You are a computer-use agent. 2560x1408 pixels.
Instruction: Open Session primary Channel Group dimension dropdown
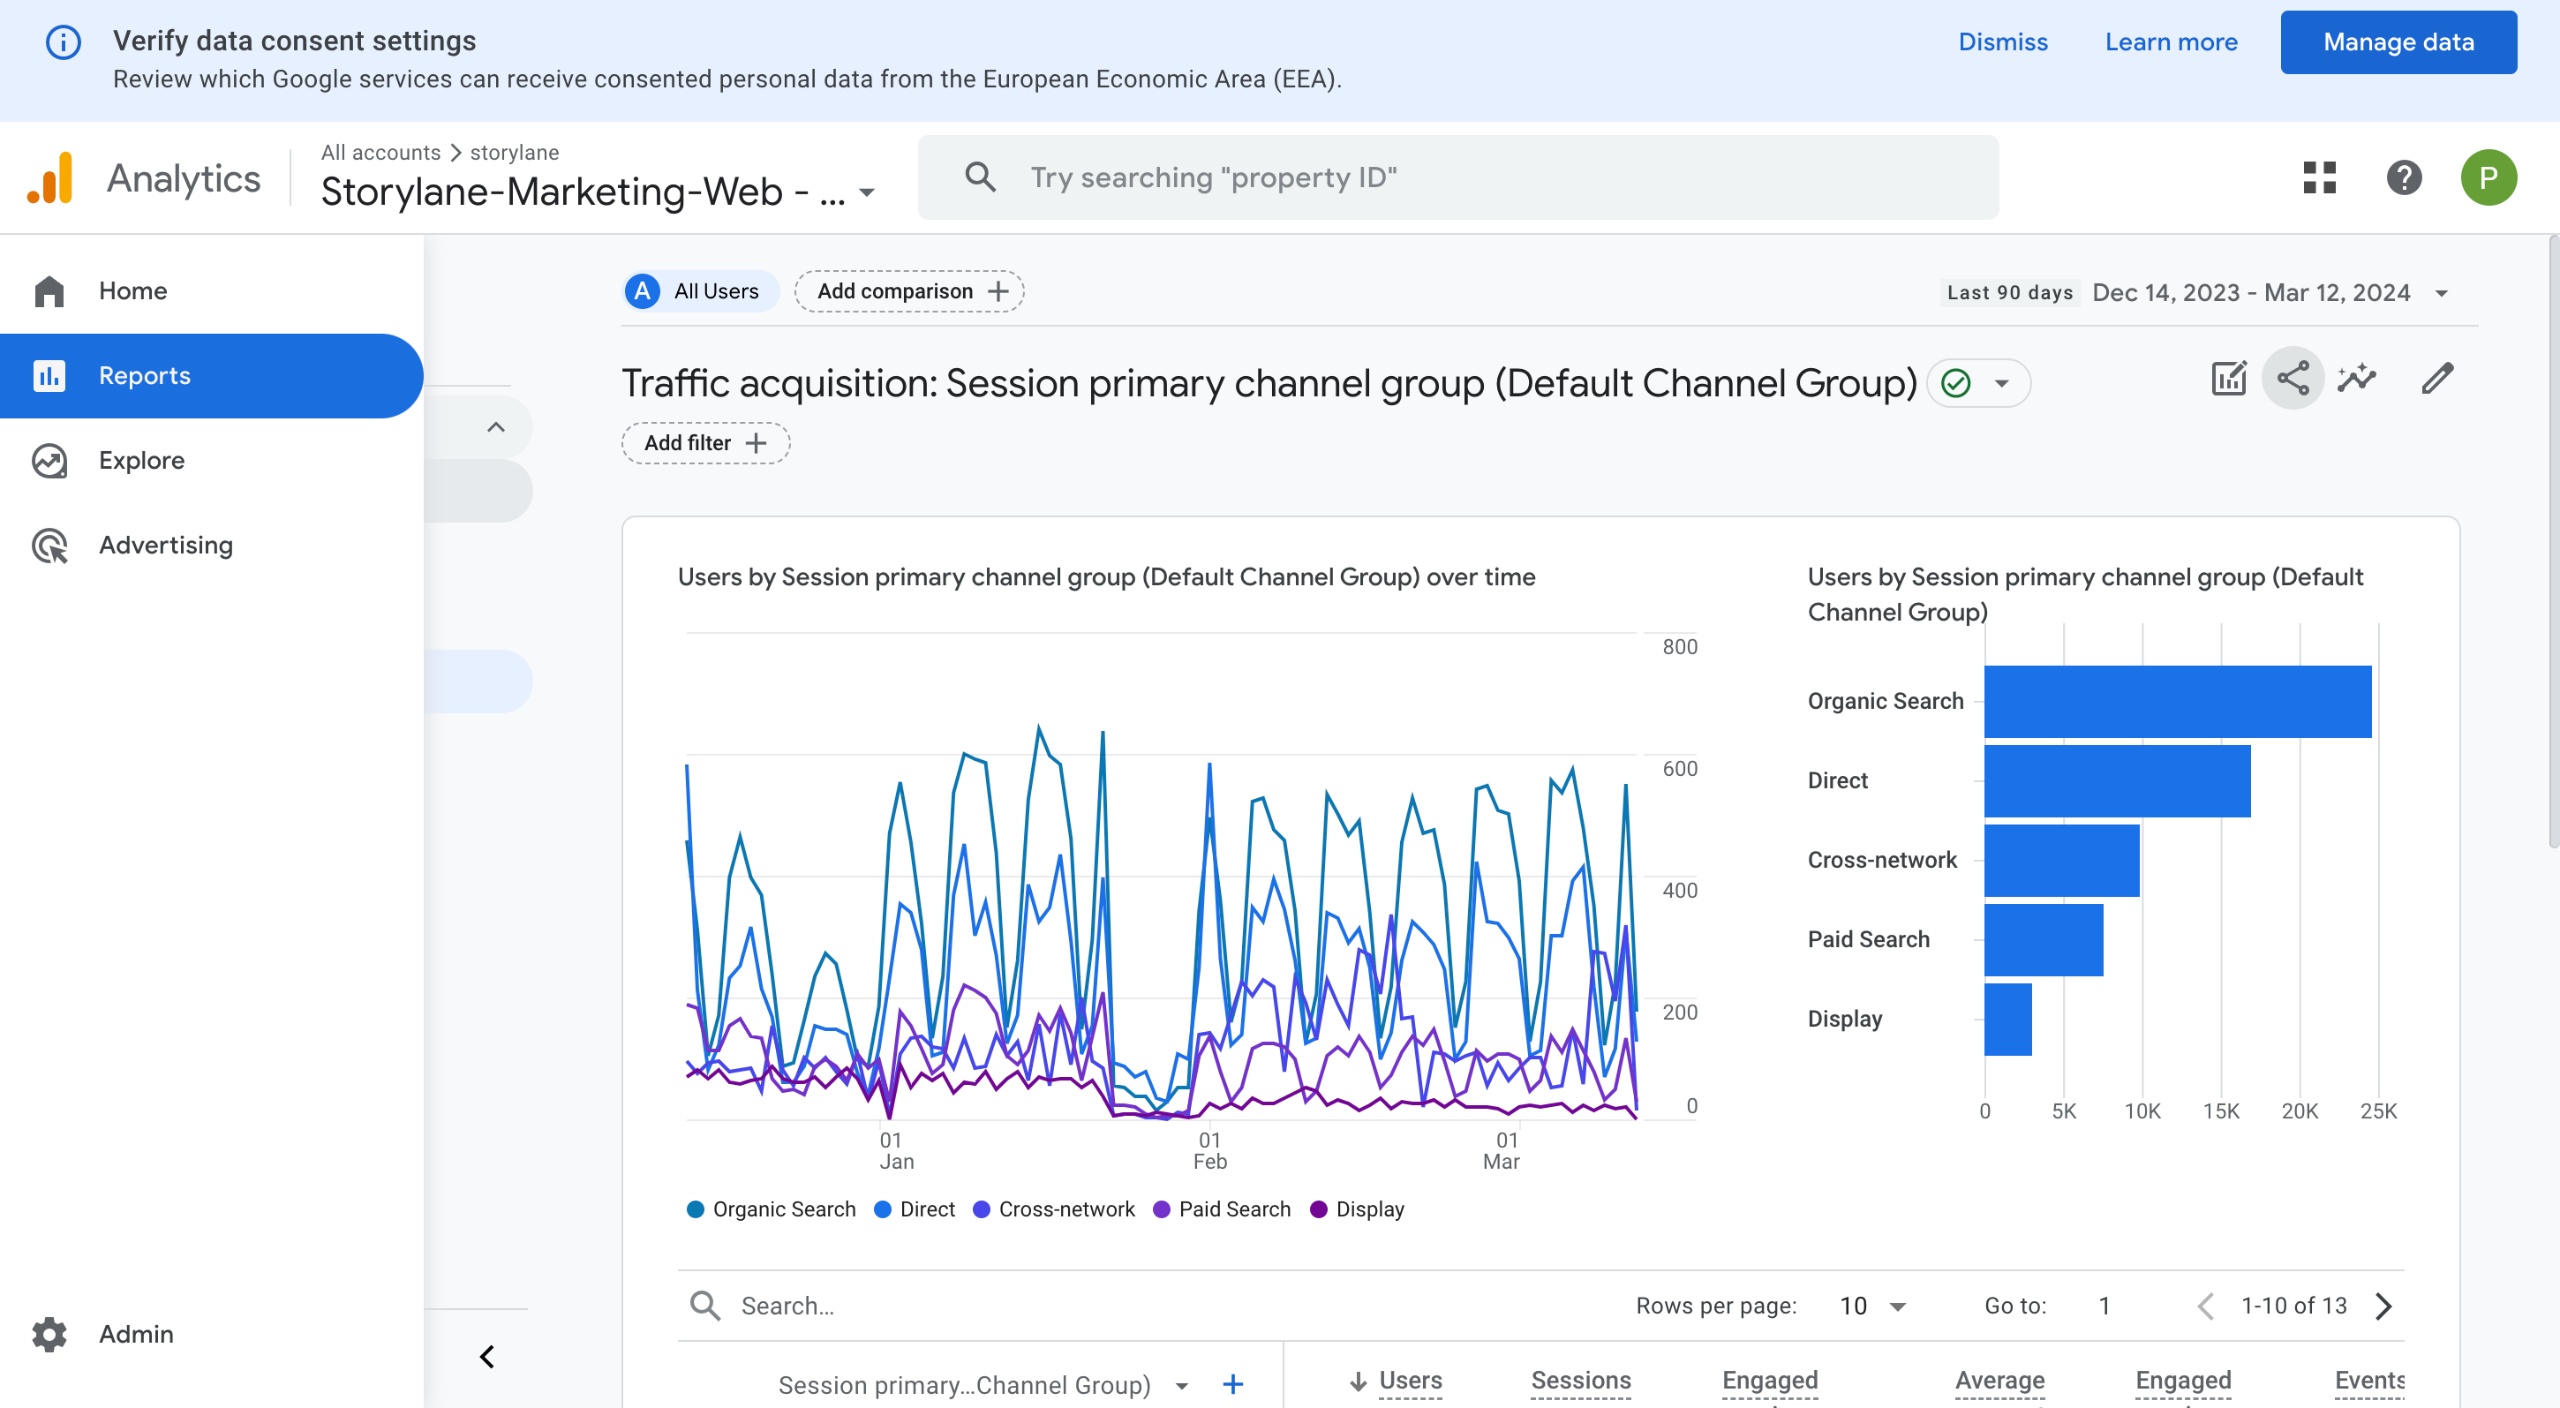coord(1182,1386)
